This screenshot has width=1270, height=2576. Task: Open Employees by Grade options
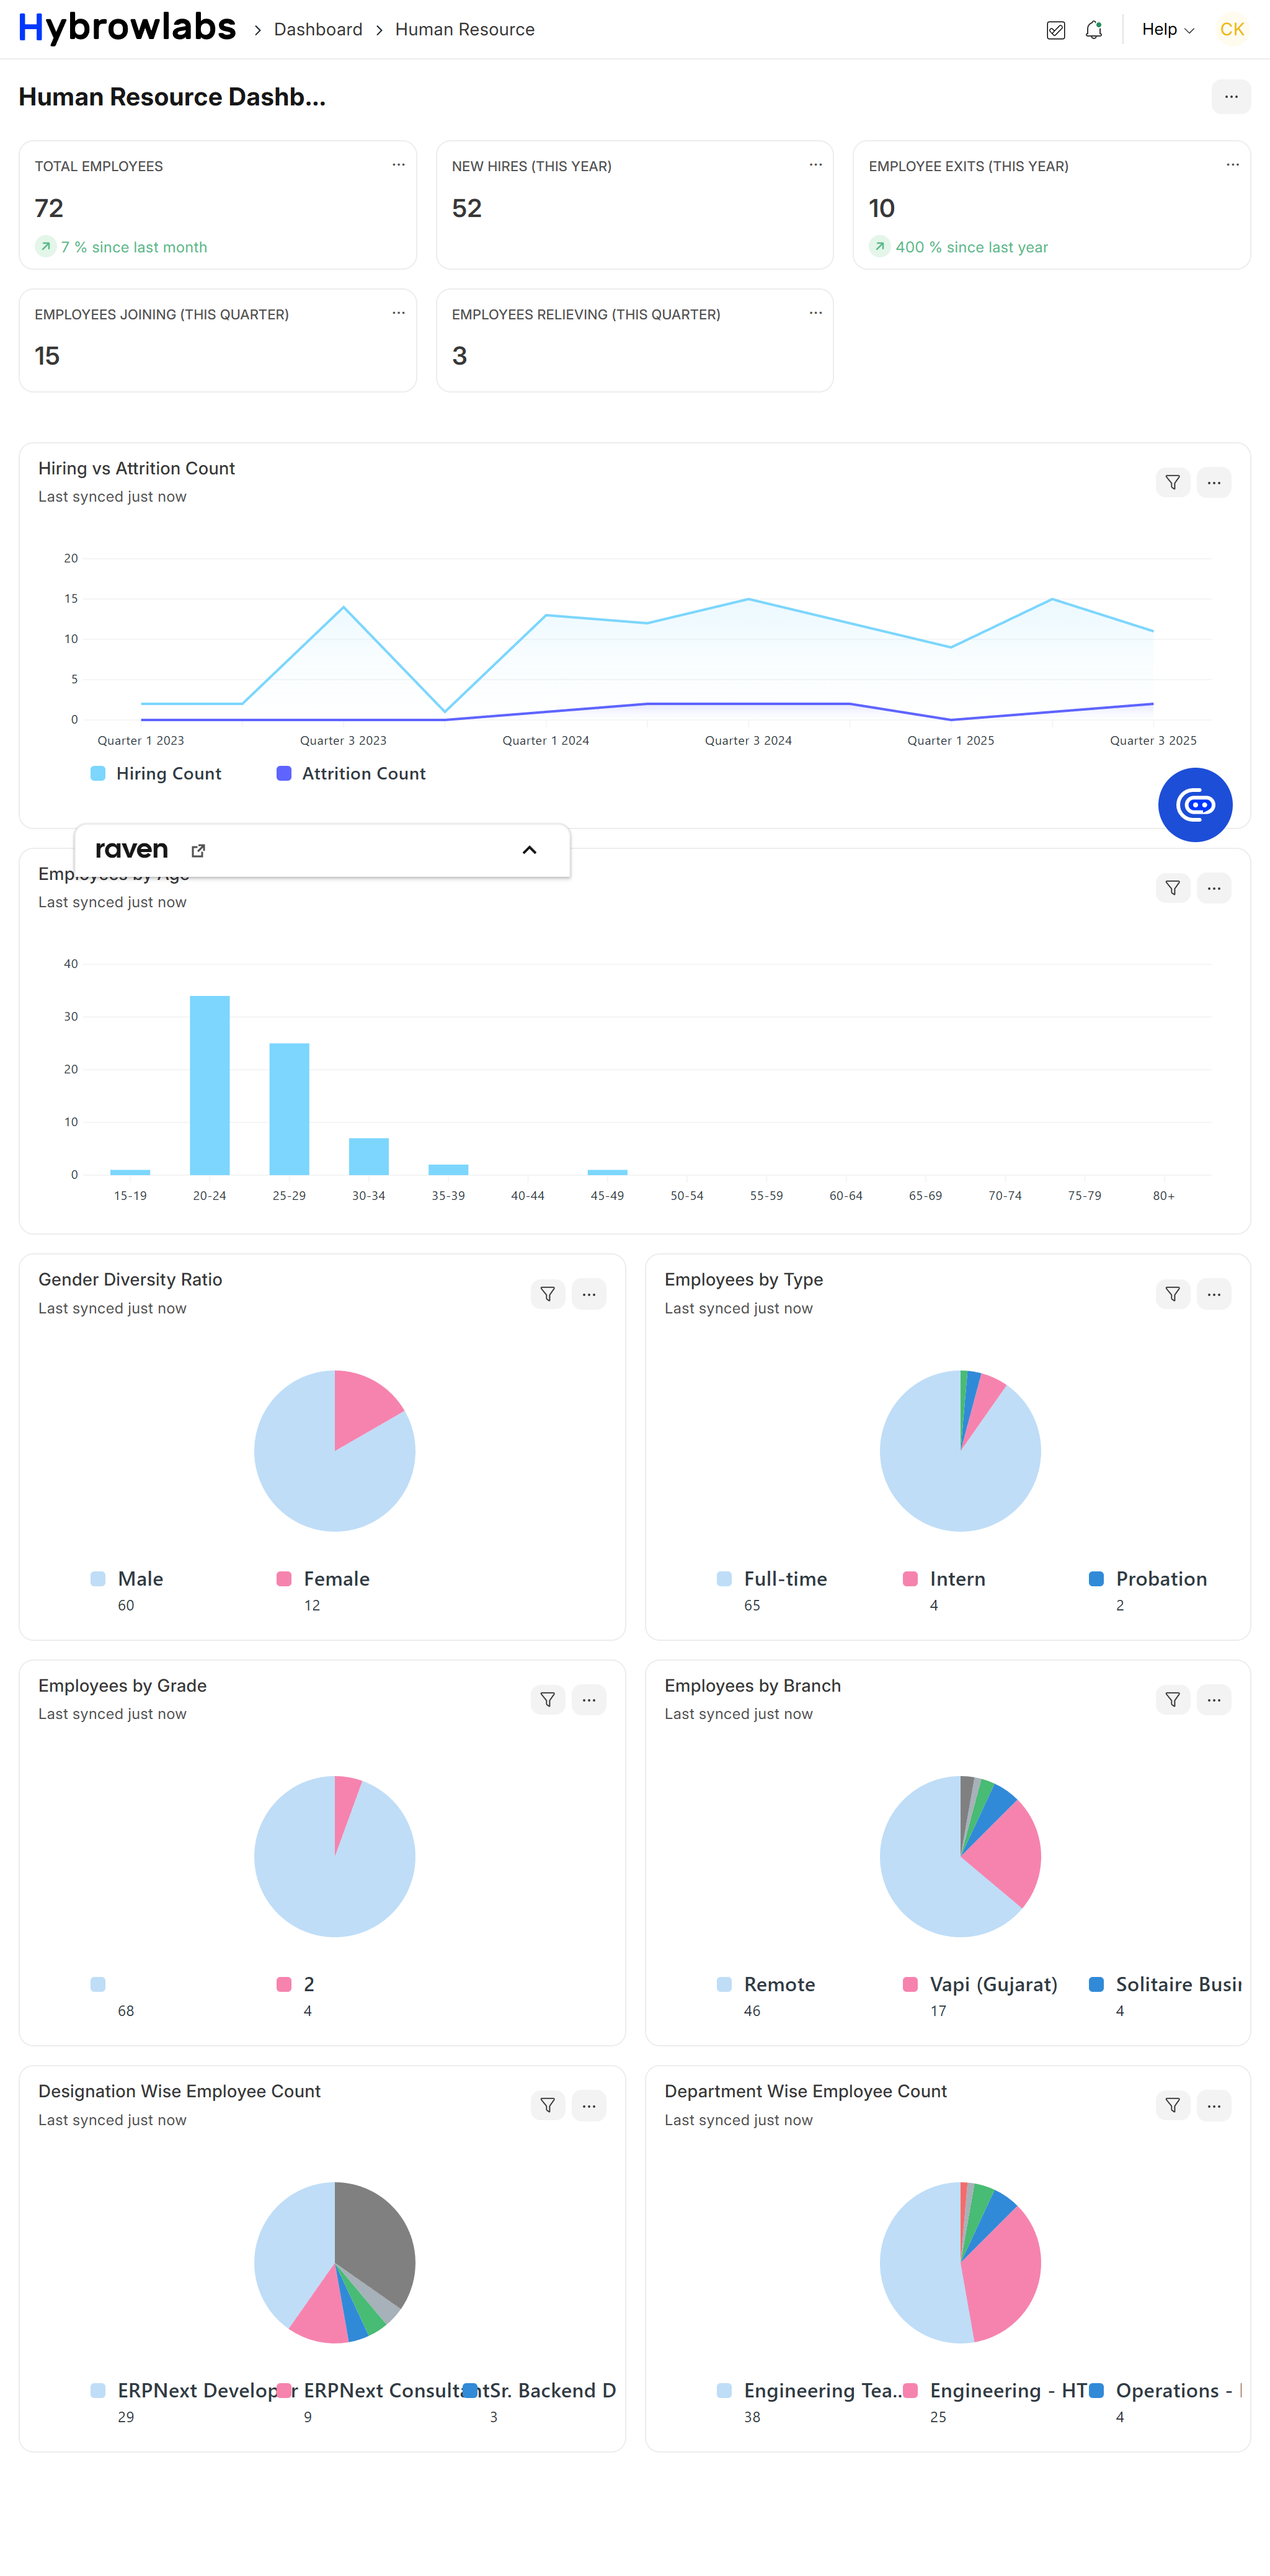[589, 1700]
